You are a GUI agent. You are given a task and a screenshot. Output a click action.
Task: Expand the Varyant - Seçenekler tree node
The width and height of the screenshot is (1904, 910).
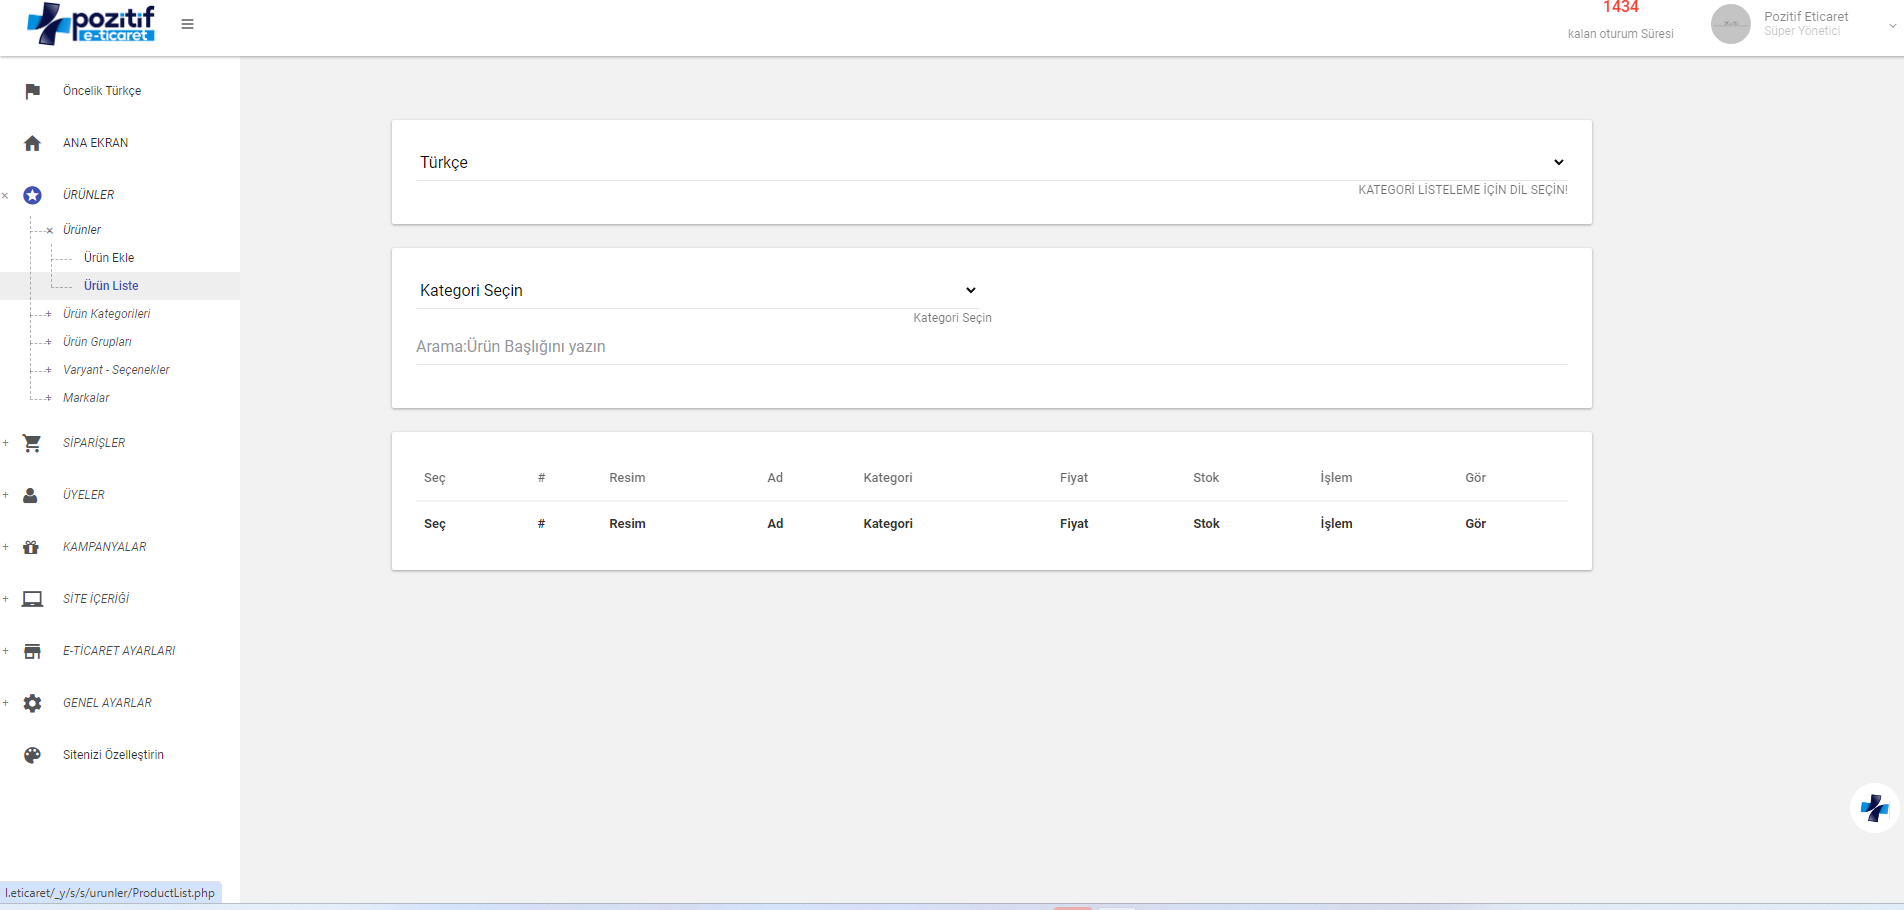(48, 370)
